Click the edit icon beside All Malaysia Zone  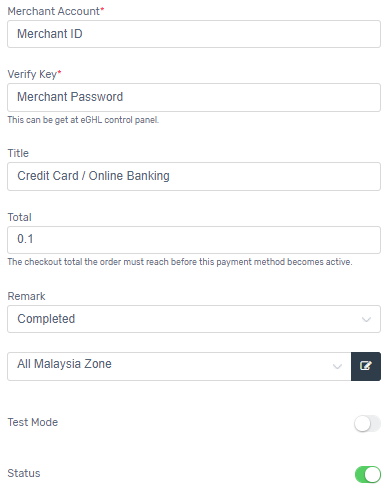(366, 366)
